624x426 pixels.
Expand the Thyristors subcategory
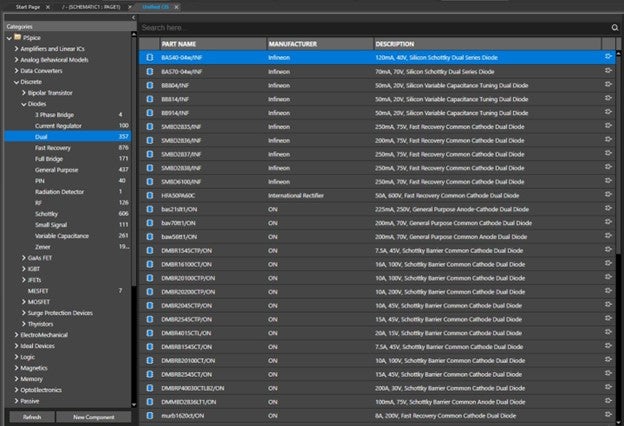pyautogui.click(x=24, y=324)
